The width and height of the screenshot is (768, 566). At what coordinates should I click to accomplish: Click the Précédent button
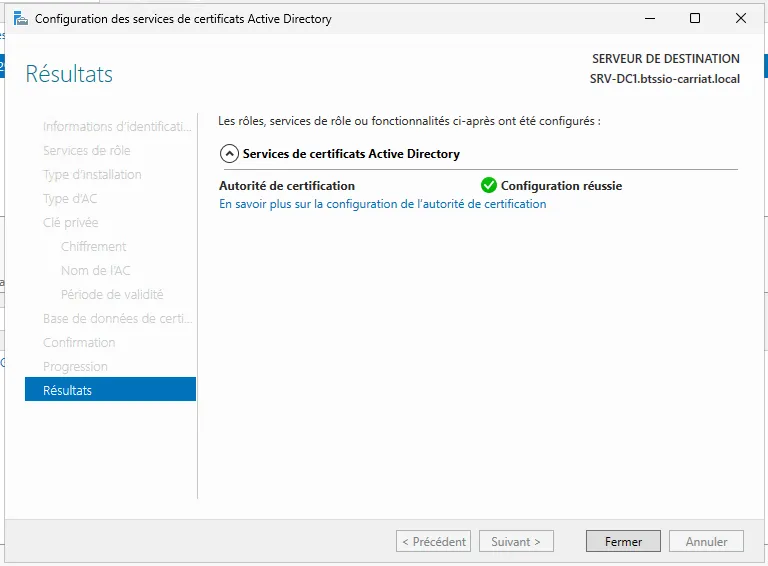click(x=433, y=541)
